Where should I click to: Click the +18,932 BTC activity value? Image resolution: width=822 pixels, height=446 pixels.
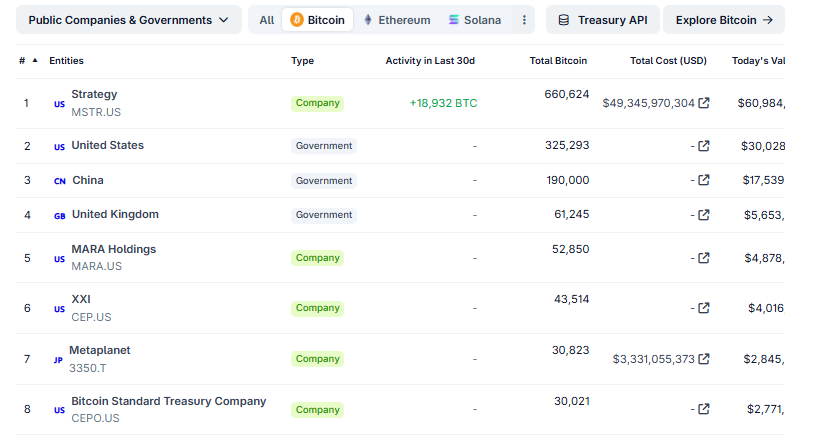(x=443, y=103)
